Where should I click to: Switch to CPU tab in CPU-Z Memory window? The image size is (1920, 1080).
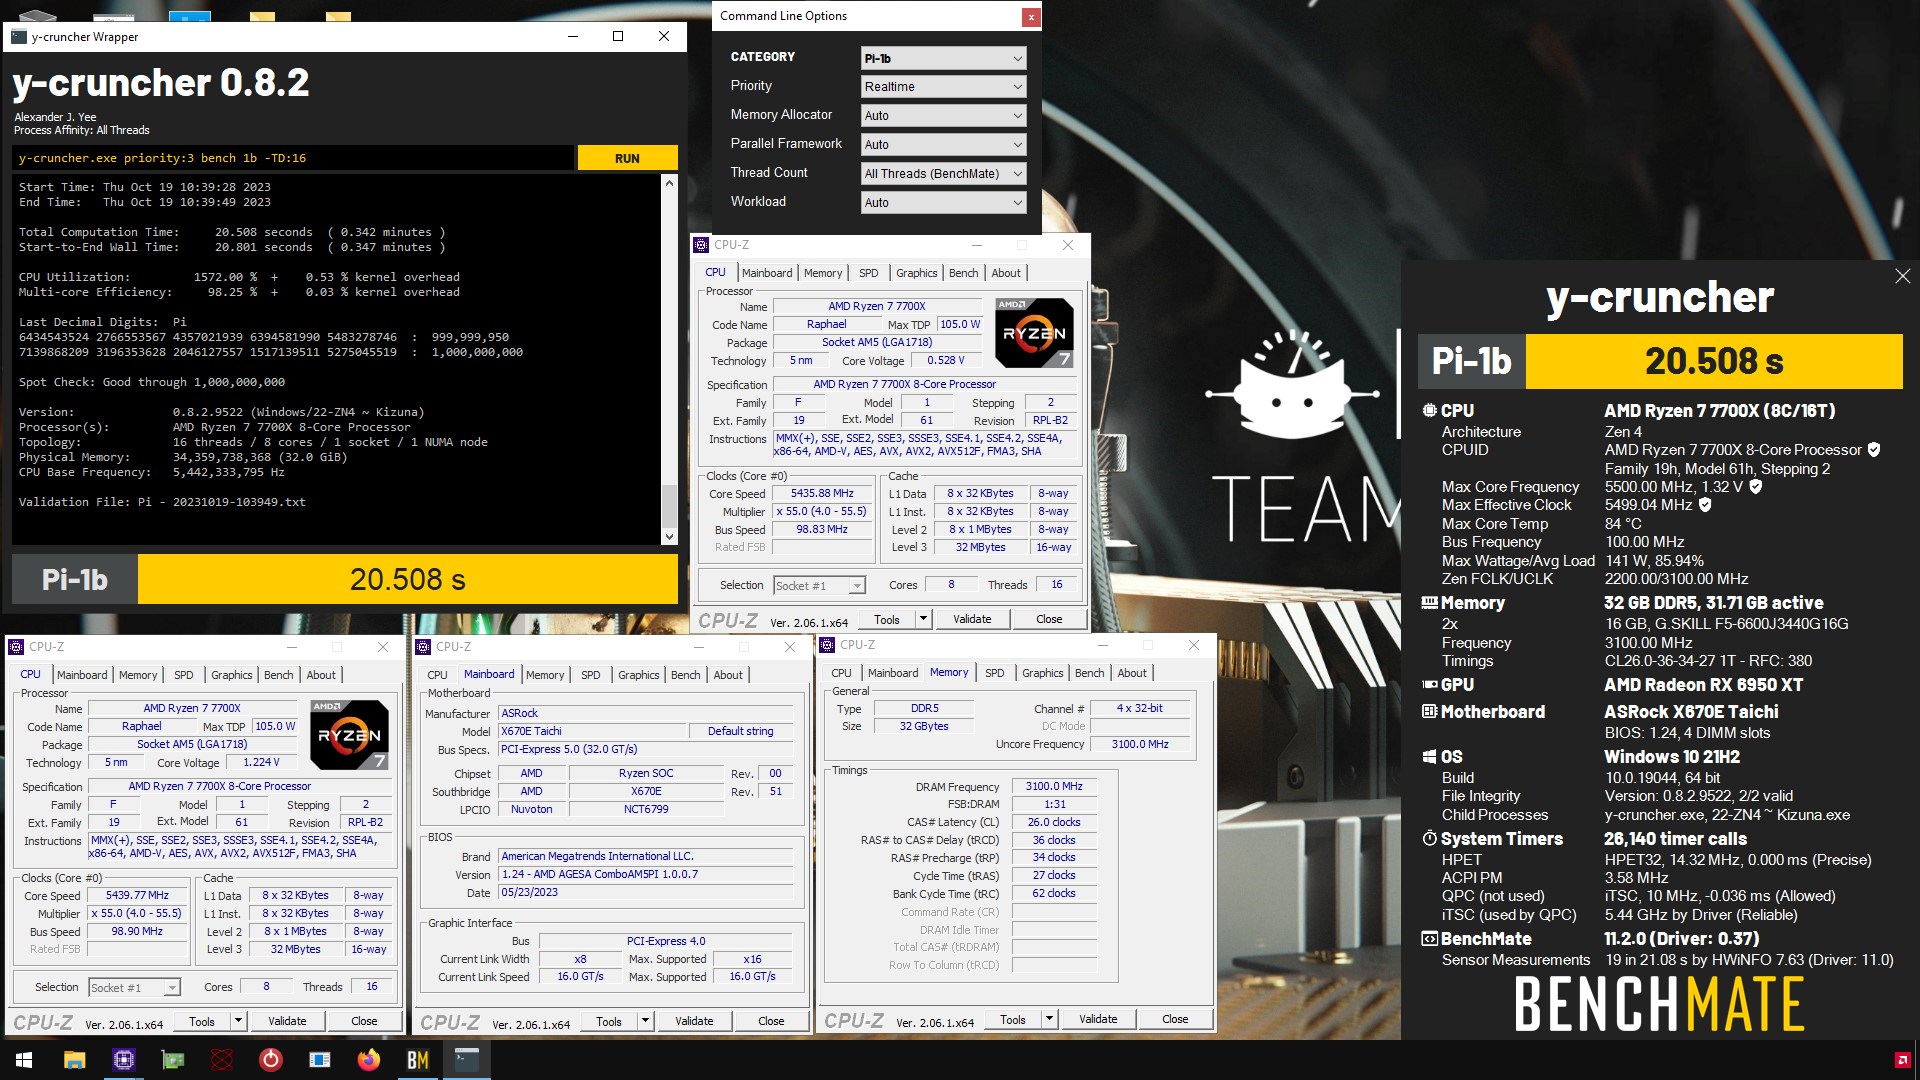(x=841, y=673)
